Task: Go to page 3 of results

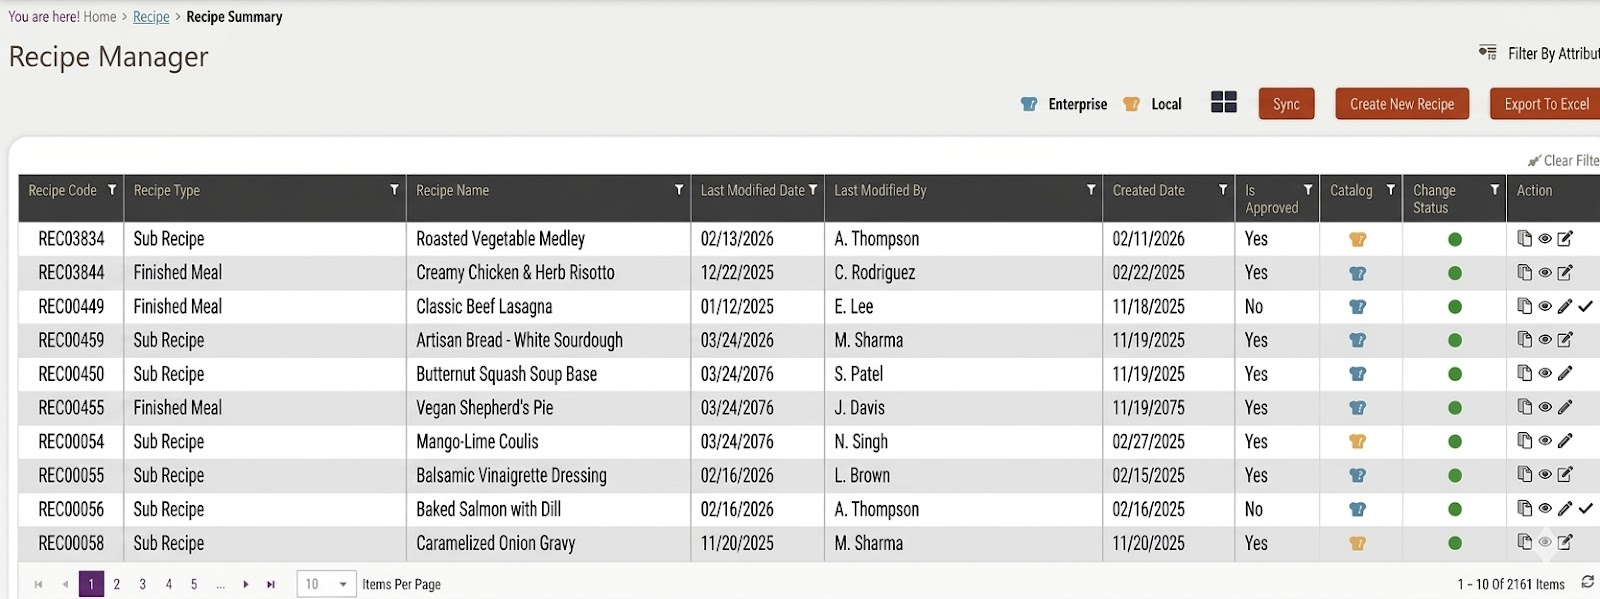Action: tap(142, 584)
